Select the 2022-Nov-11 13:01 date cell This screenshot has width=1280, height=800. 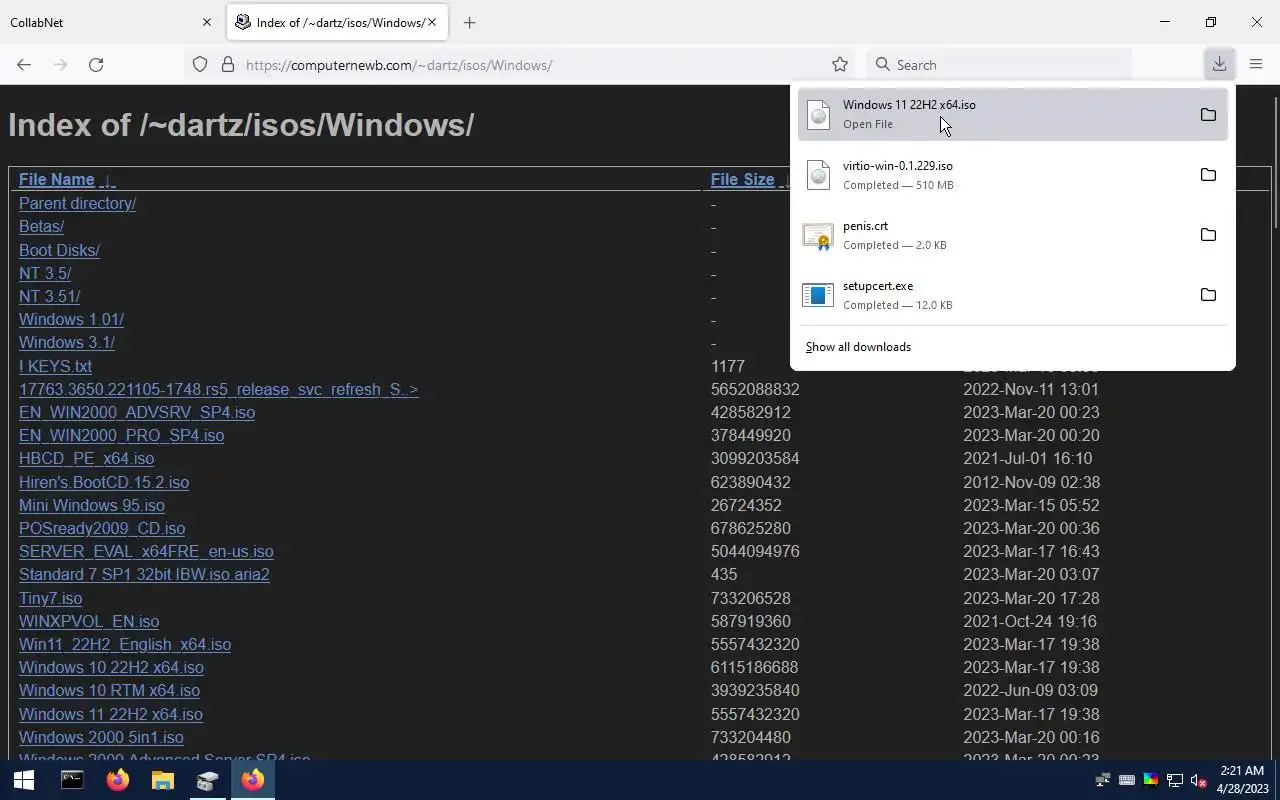tap(1031, 389)
